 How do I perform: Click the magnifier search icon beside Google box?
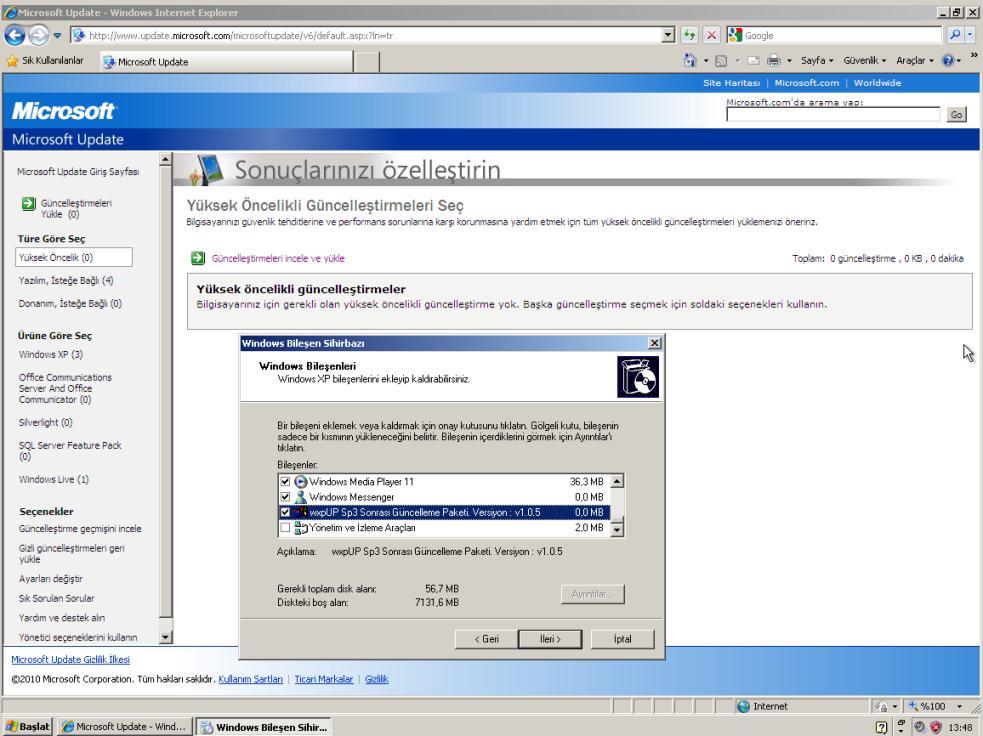[x=955, y=35]
